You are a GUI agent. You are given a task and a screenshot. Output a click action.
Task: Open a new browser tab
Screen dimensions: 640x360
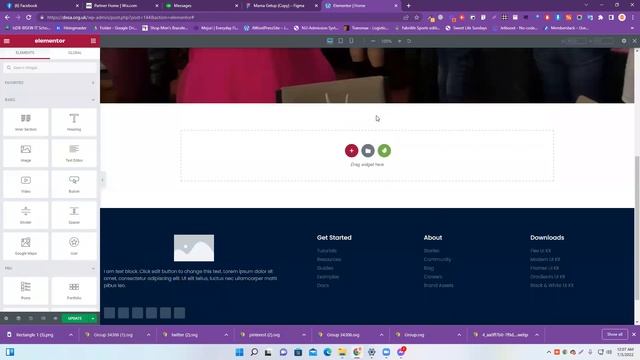point(408,6)
